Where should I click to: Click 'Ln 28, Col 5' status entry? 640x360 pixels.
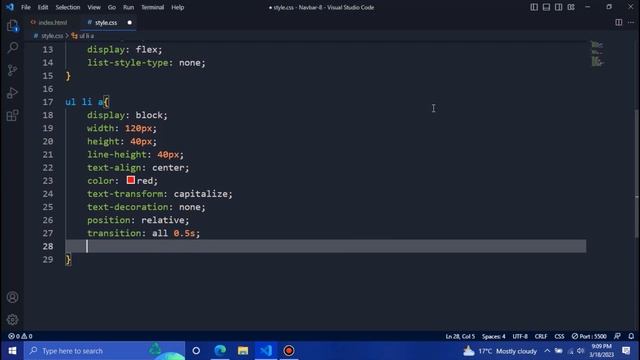[x=460, y=336]
